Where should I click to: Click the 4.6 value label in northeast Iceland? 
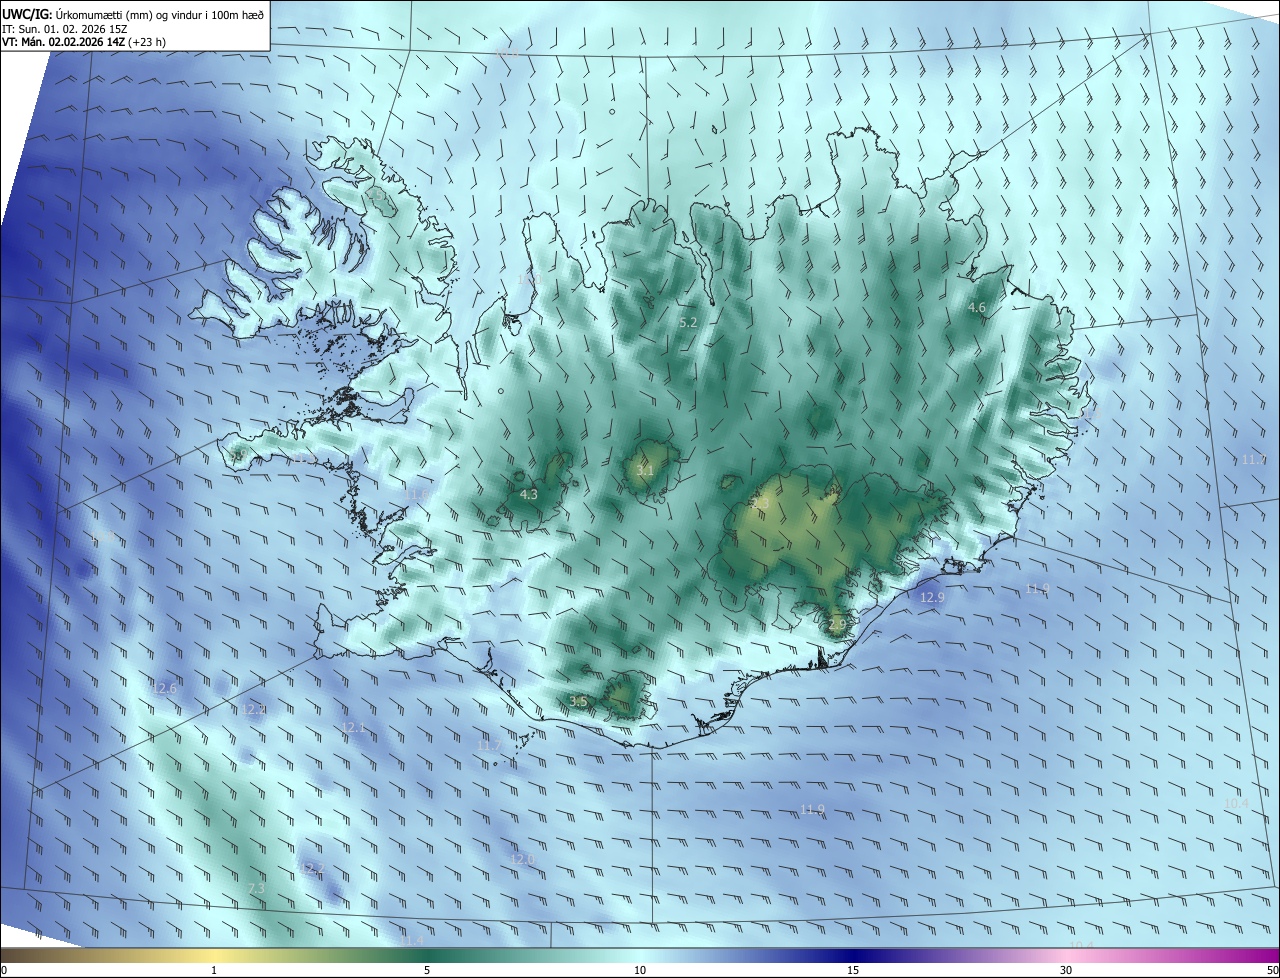[977, 308]
